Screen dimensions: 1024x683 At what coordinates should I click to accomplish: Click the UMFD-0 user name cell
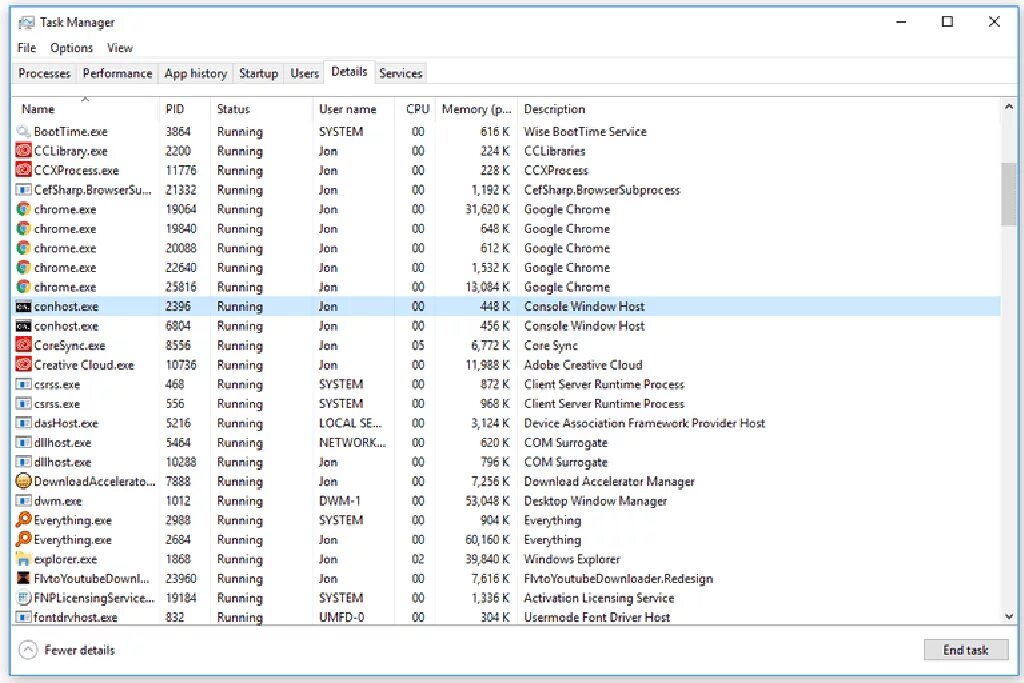tap(342, 617)
